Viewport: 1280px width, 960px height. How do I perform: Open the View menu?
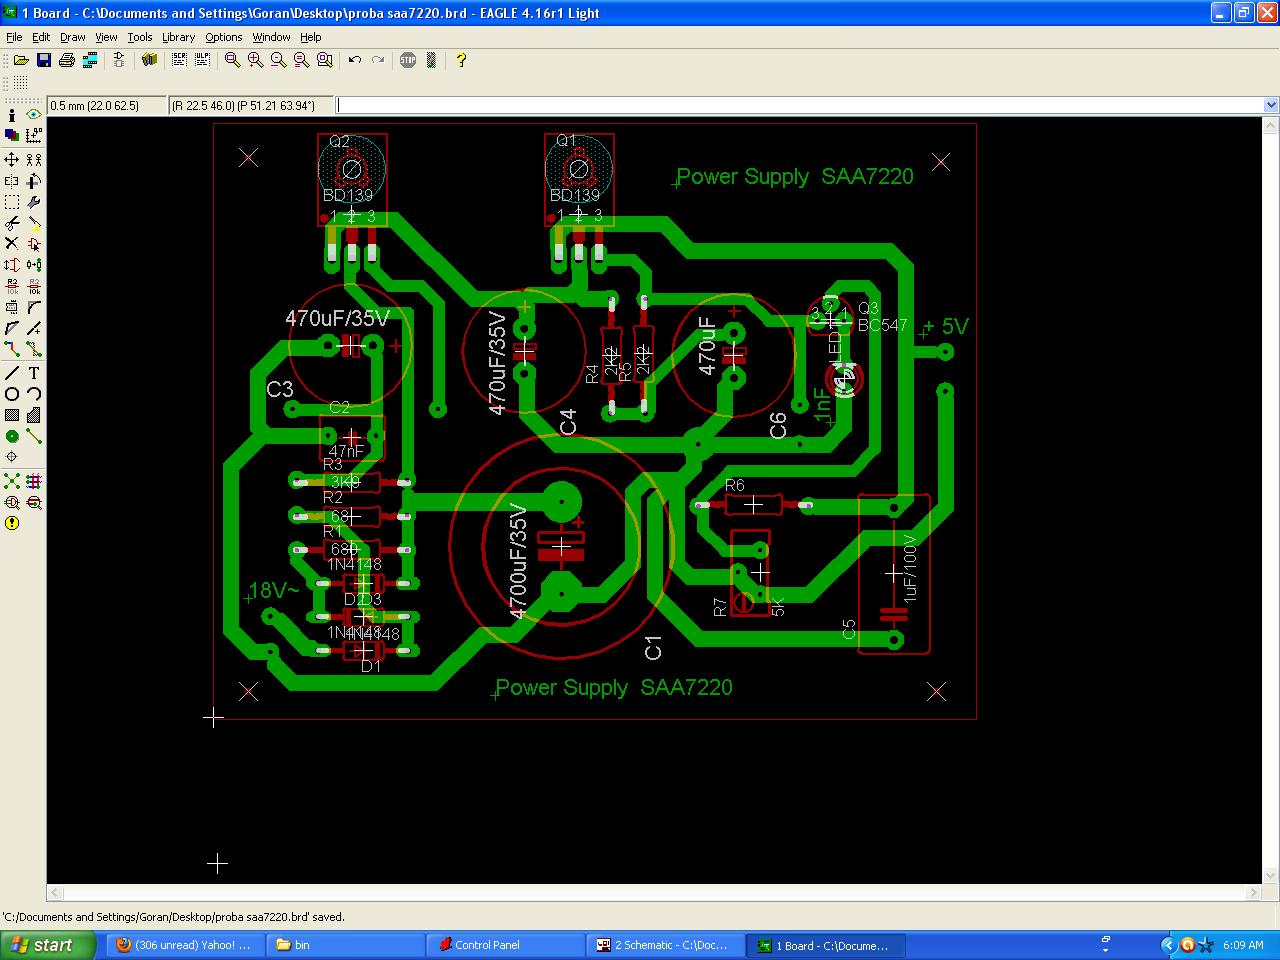coord(106,37)
